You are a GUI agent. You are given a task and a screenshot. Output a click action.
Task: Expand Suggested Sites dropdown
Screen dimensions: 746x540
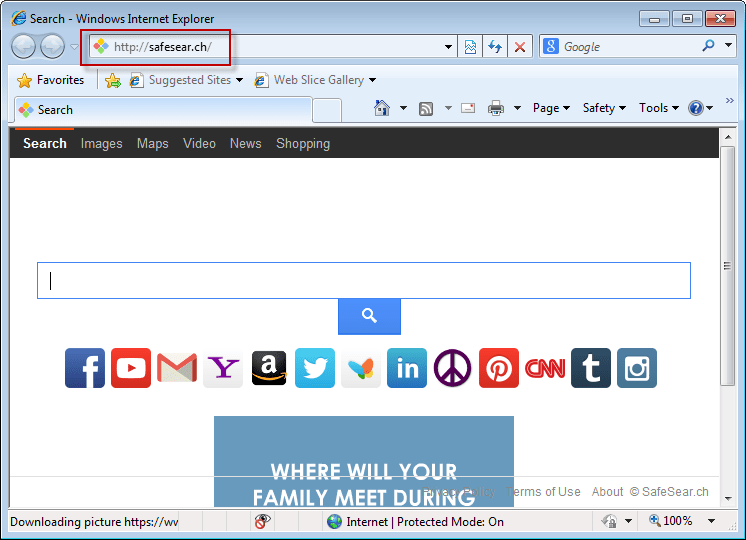(x=239, y=80)
